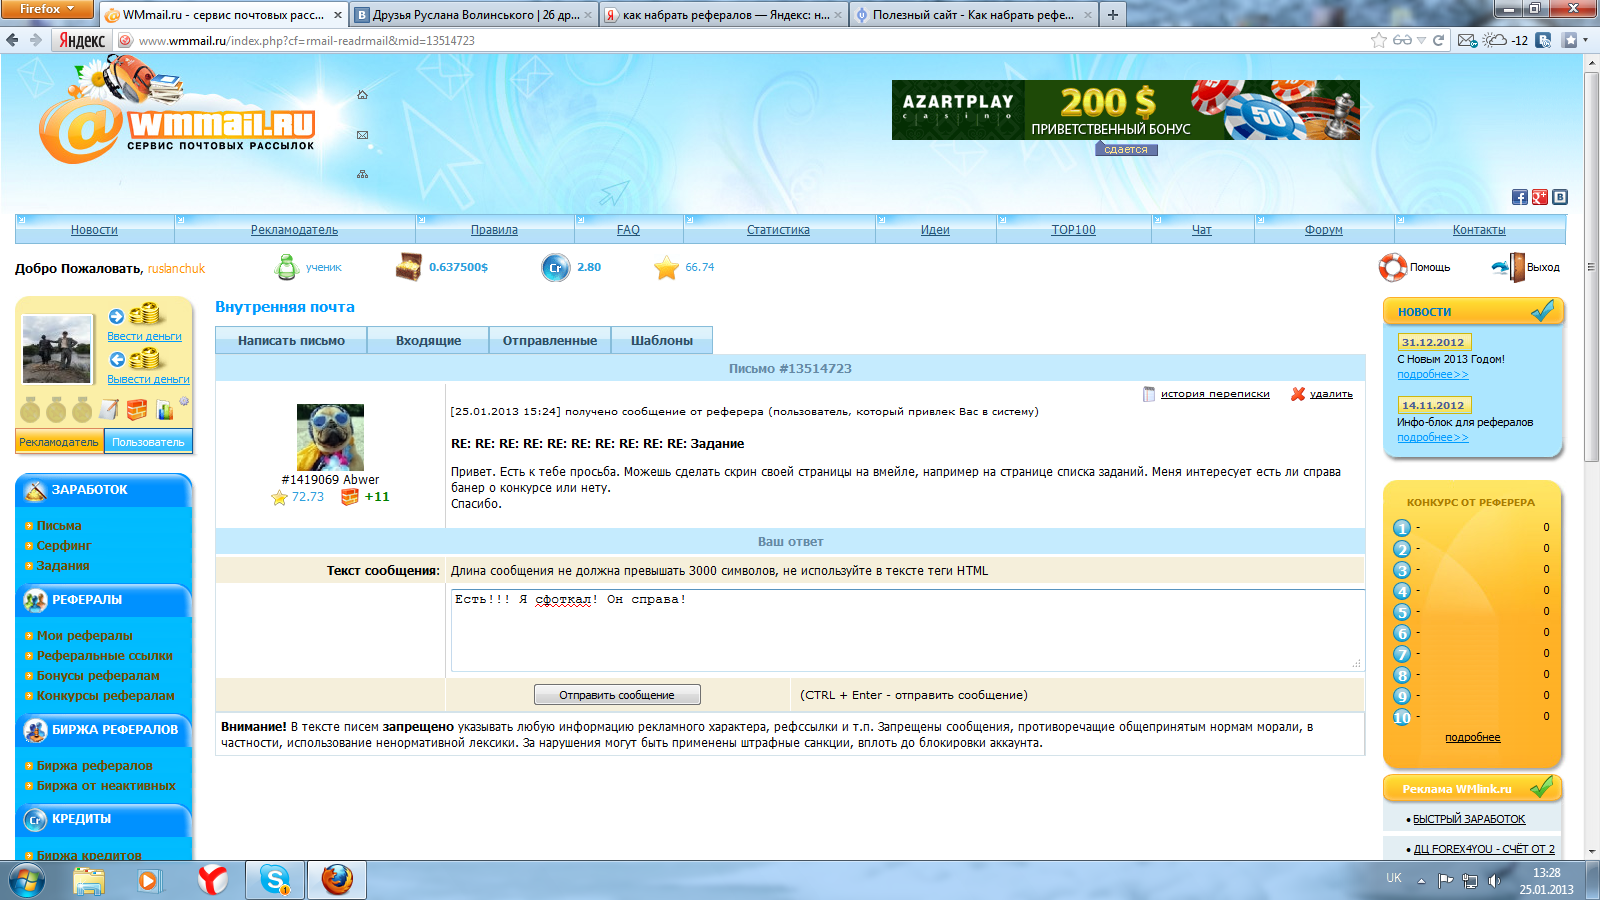
Task: Open the mail toolbar icon in Firefox
Action: 1467,40
